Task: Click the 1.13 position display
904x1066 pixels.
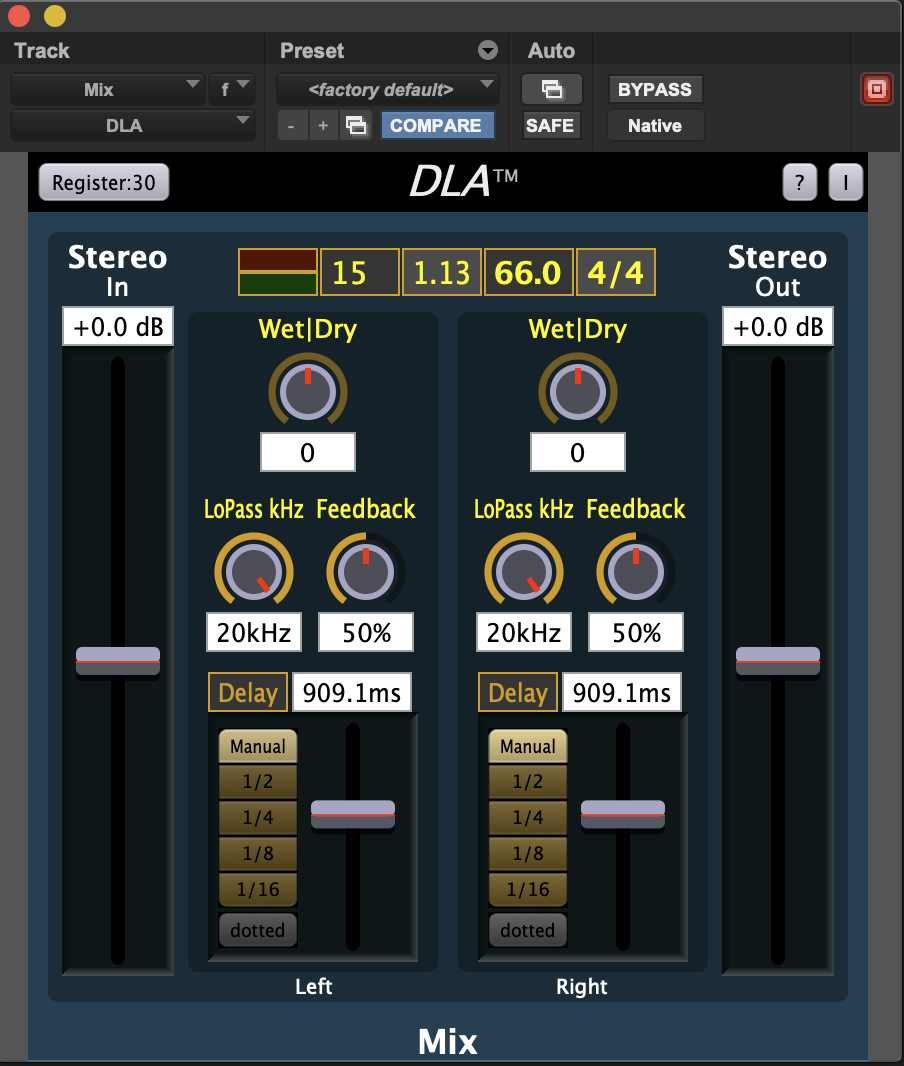Action: pos(442,272)
